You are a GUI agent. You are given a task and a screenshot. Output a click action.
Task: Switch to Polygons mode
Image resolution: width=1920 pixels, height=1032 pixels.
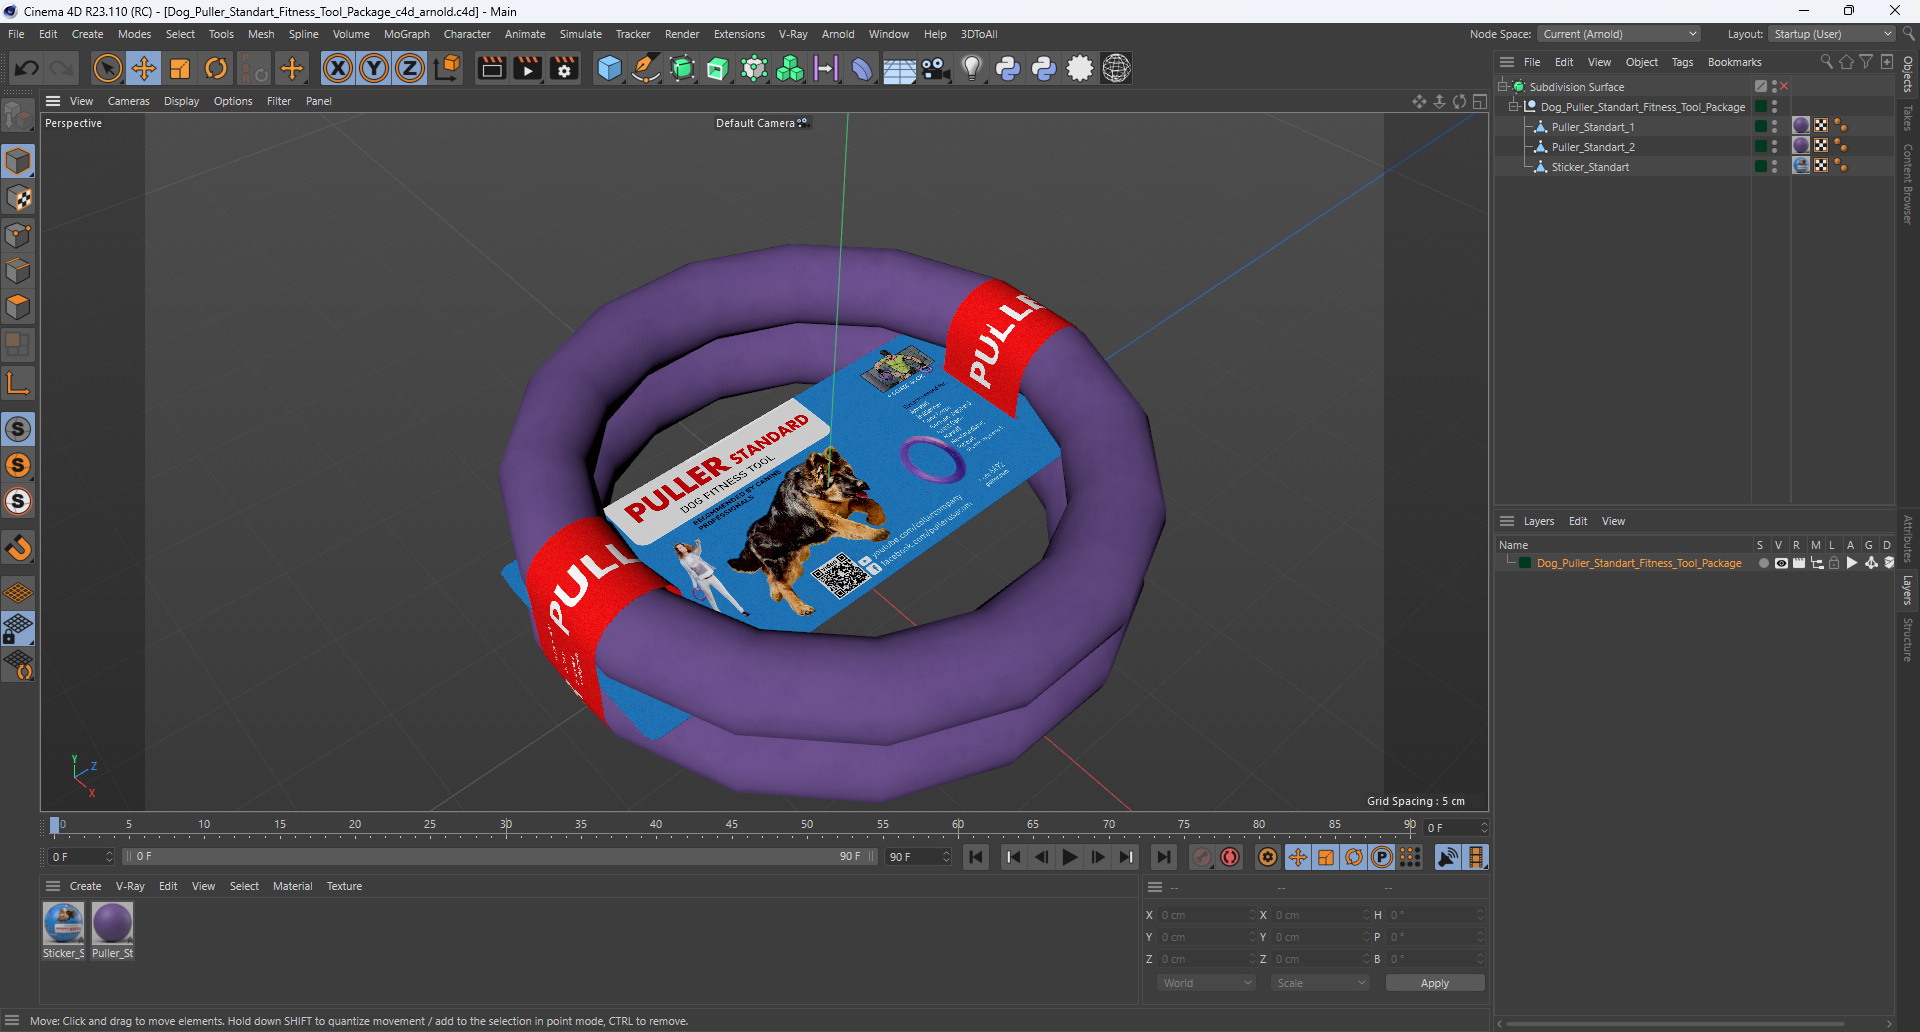[18, 307]
